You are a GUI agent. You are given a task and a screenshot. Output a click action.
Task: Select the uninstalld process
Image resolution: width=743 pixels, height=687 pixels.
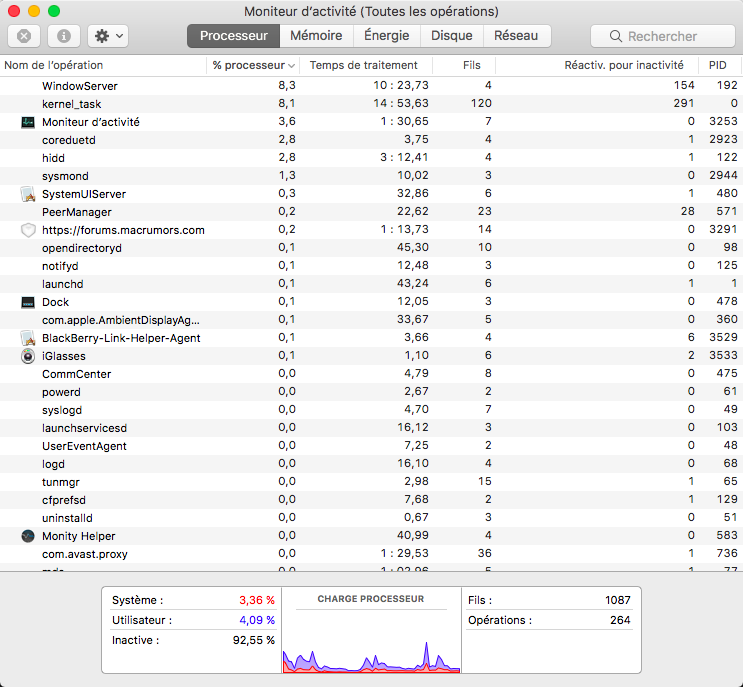[372, 518]
